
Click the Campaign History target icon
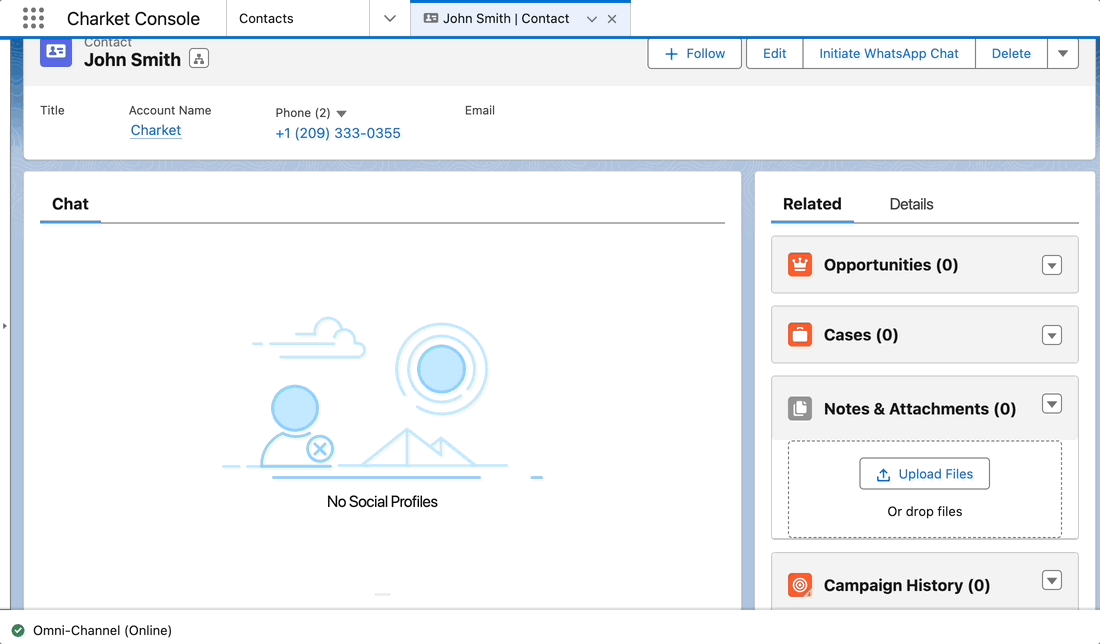[800, 585]
